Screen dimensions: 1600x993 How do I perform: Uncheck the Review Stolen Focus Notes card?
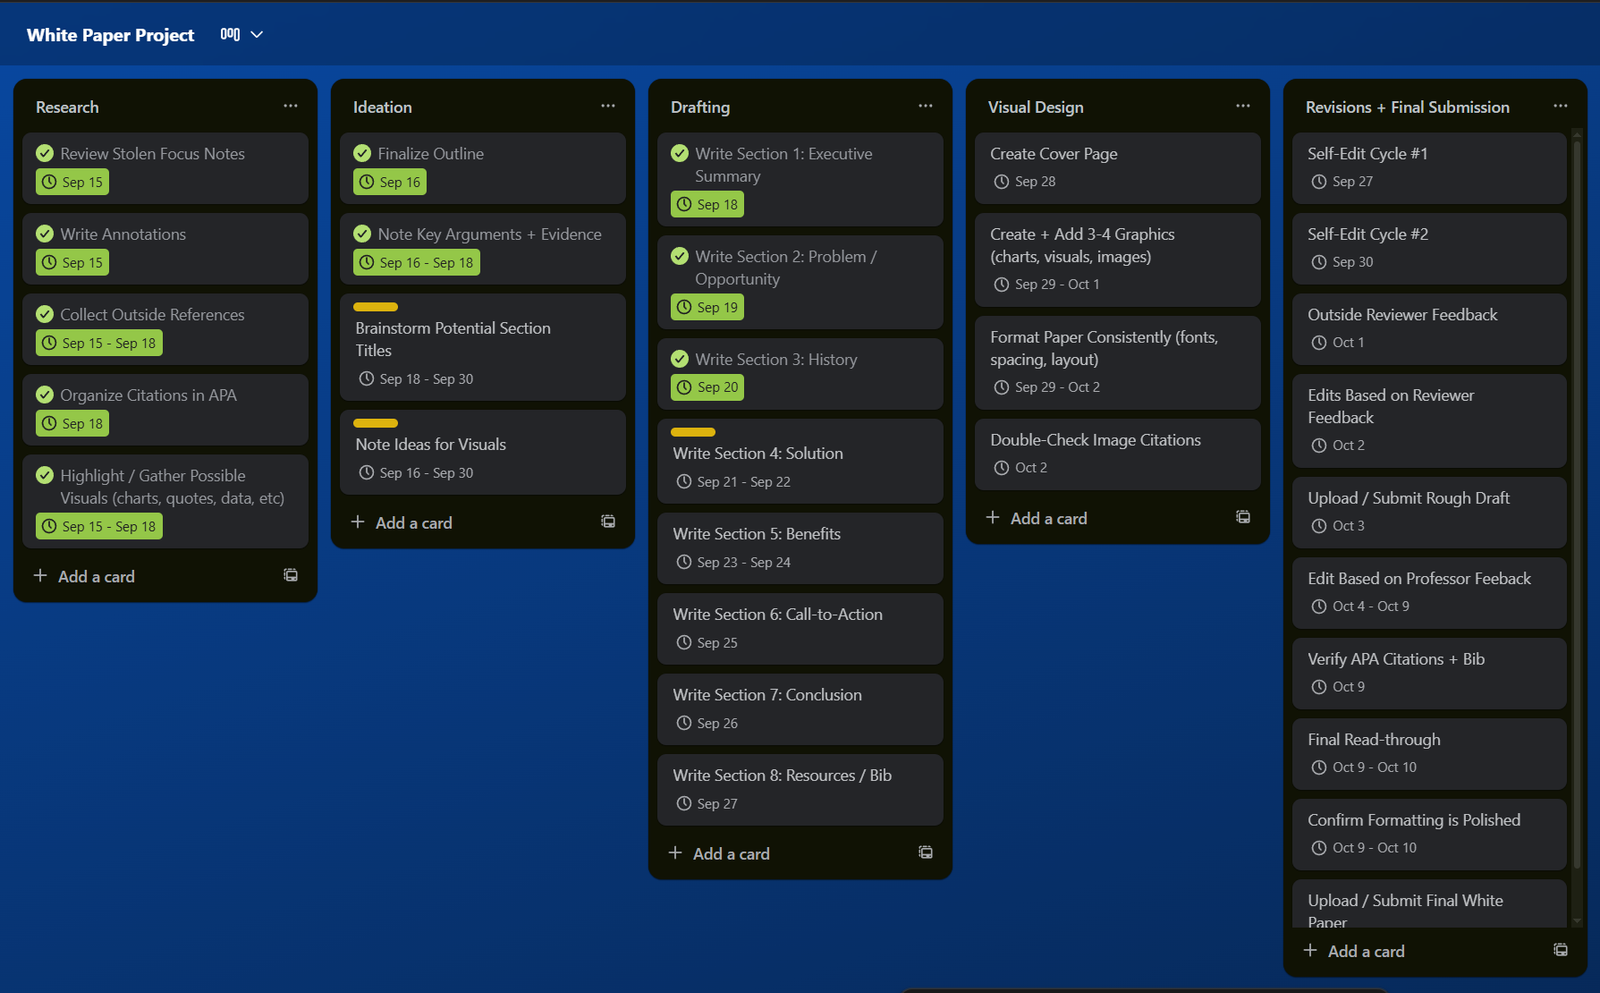click(x=45, y=153)
